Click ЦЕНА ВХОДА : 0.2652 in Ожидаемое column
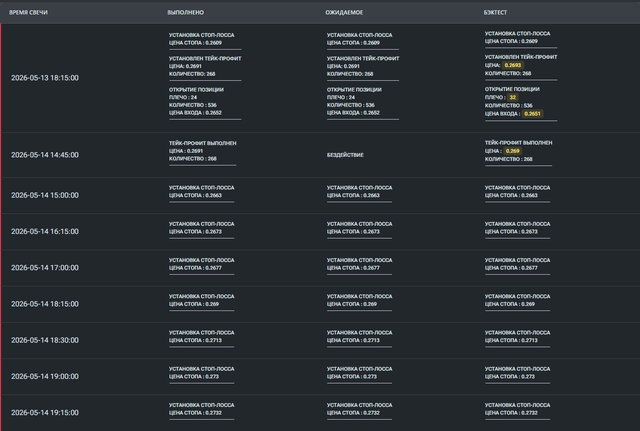640x431 pixels. pyautogui.click(x=353, y=113)
